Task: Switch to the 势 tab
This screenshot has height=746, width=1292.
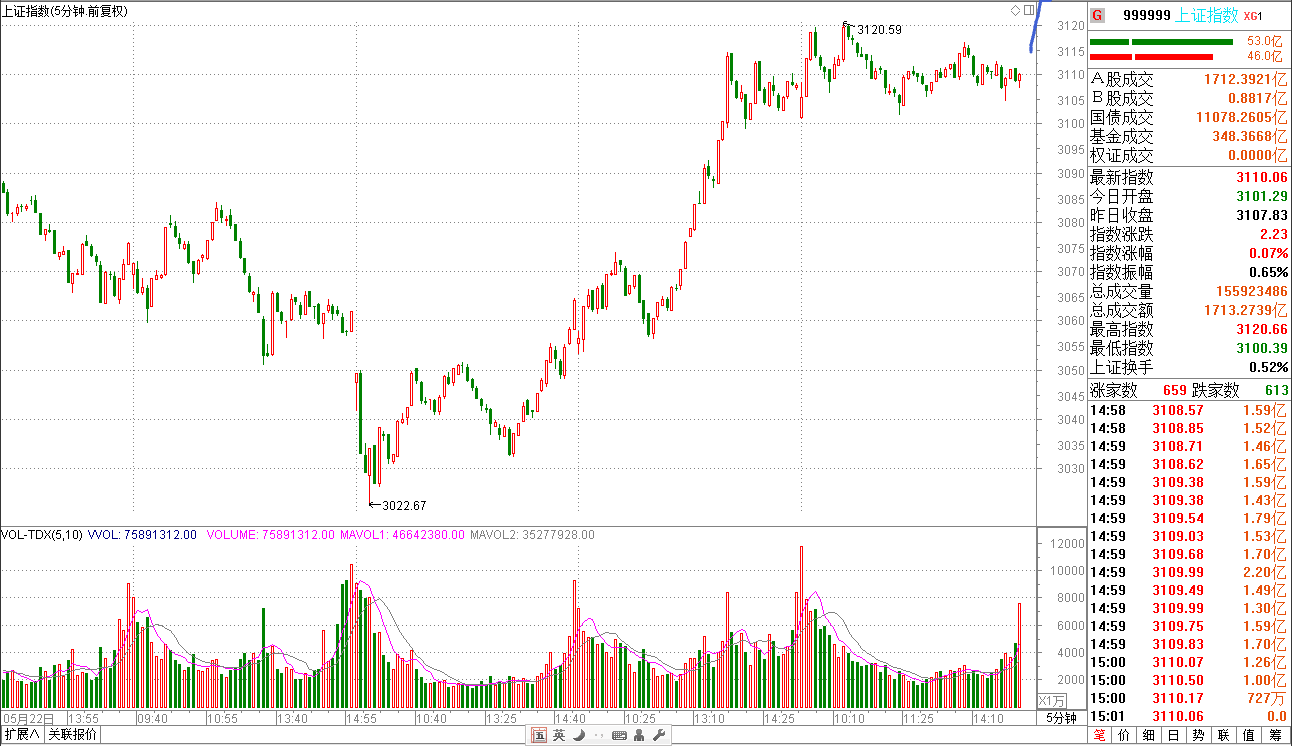Action: tap(1196, 735)
